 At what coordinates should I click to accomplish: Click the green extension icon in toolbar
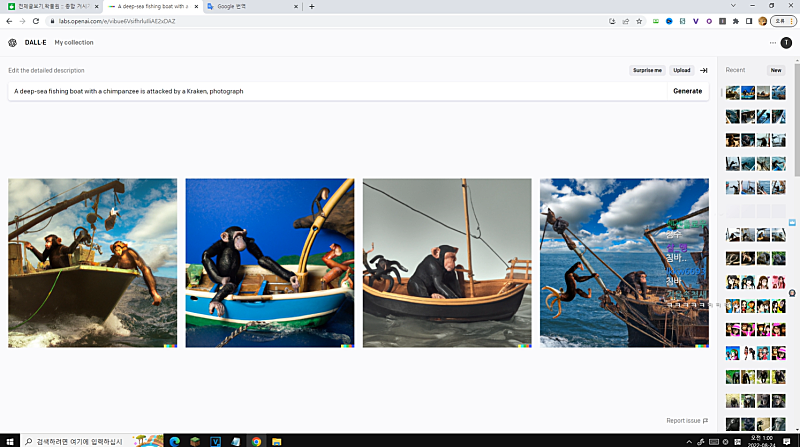point(656,21)
